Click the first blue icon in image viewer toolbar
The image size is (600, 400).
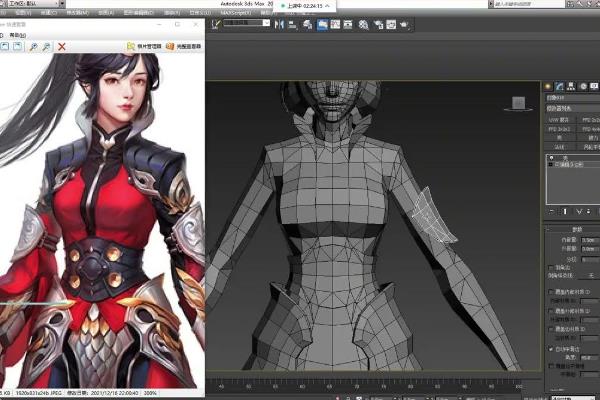point(4,46)
